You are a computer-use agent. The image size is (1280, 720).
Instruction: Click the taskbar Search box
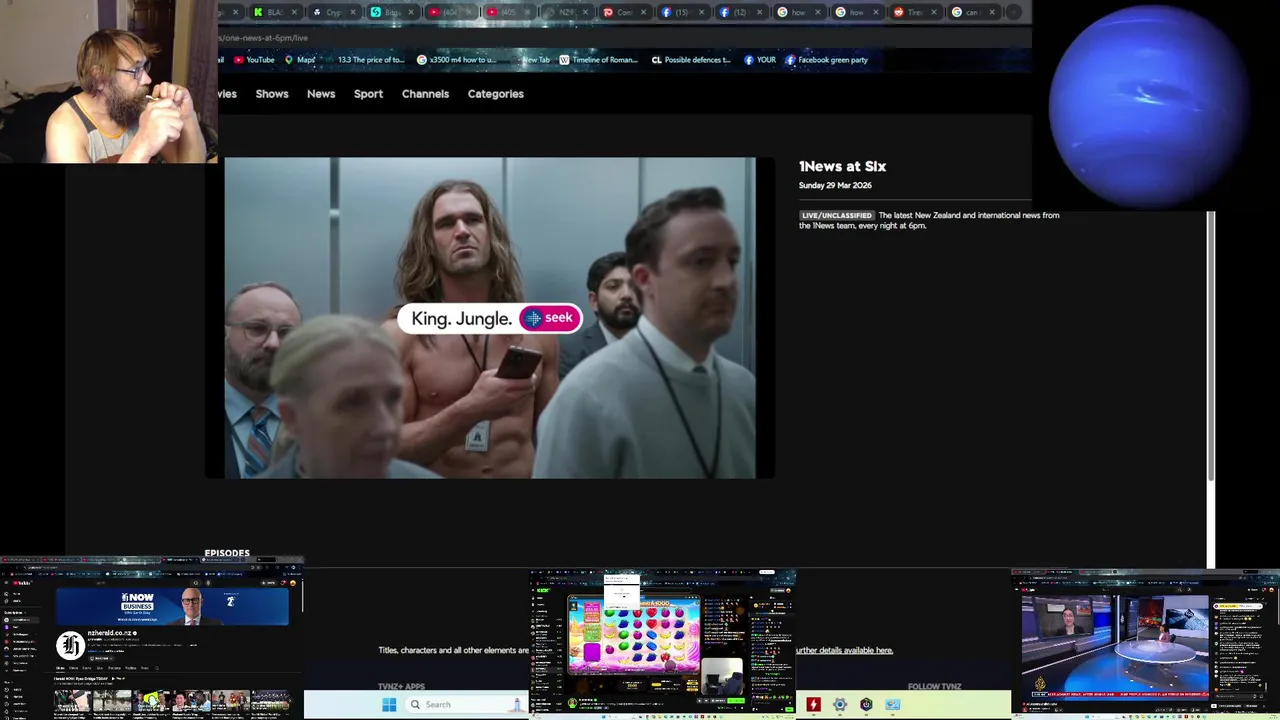[x=465, y=705]
